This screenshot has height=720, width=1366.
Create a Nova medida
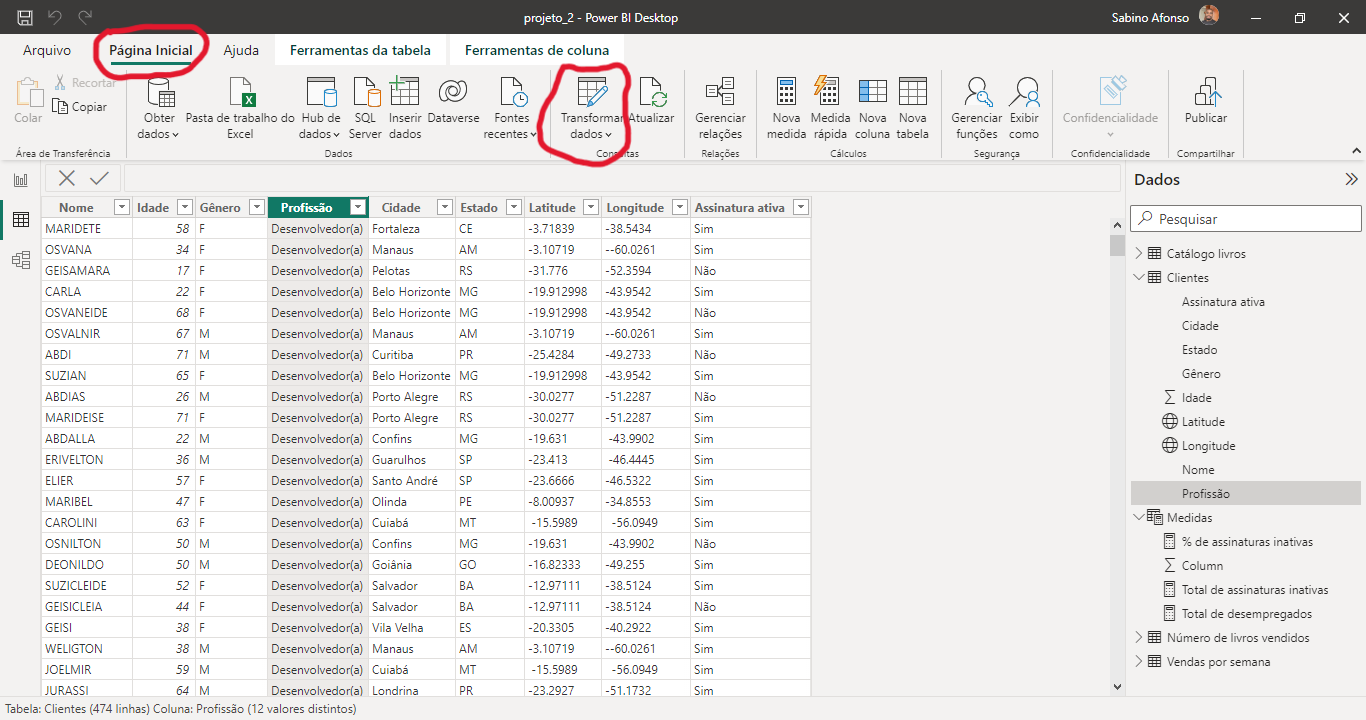(786, 109)
